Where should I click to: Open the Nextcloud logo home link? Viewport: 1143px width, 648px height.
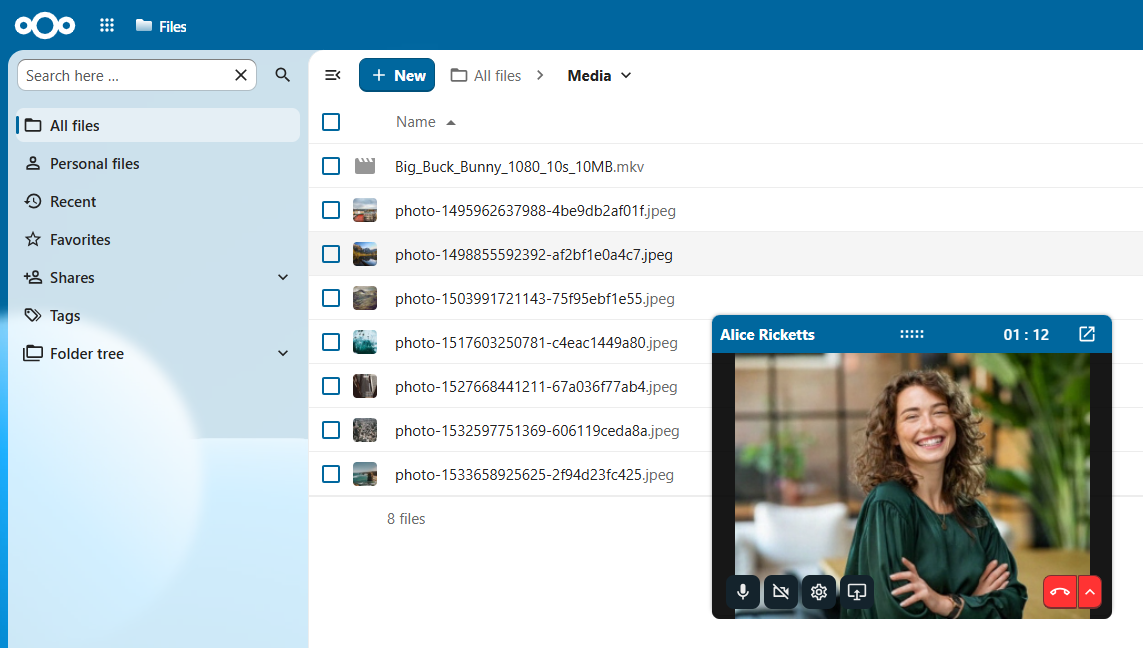[44, 26]
